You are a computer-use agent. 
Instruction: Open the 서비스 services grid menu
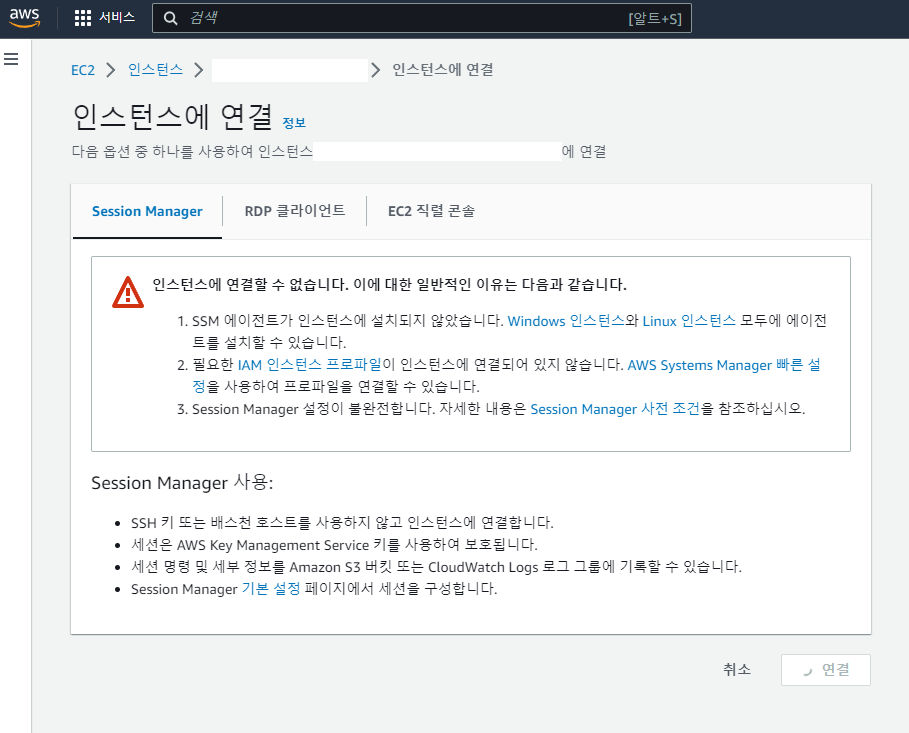pyautogui.click(x=105, y=17)
